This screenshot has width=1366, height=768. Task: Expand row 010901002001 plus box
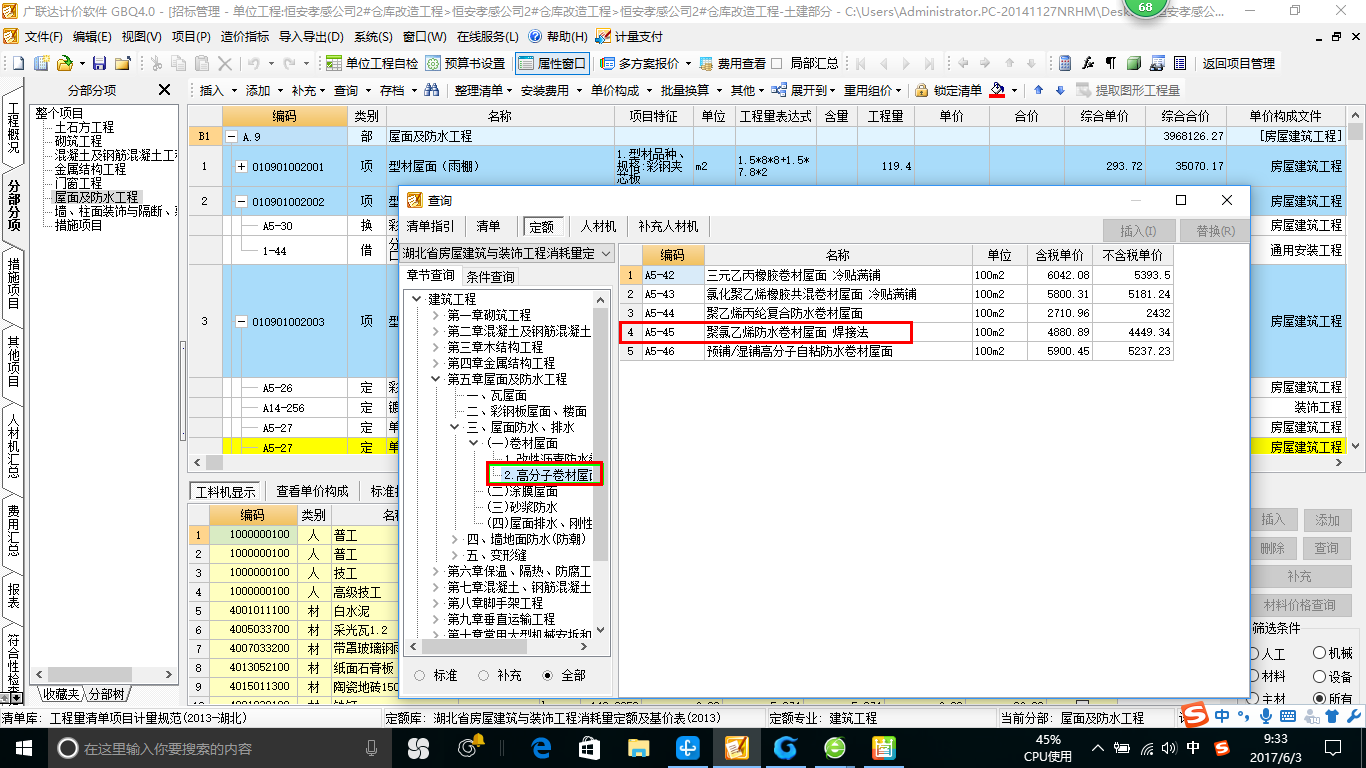click(241, 166)
